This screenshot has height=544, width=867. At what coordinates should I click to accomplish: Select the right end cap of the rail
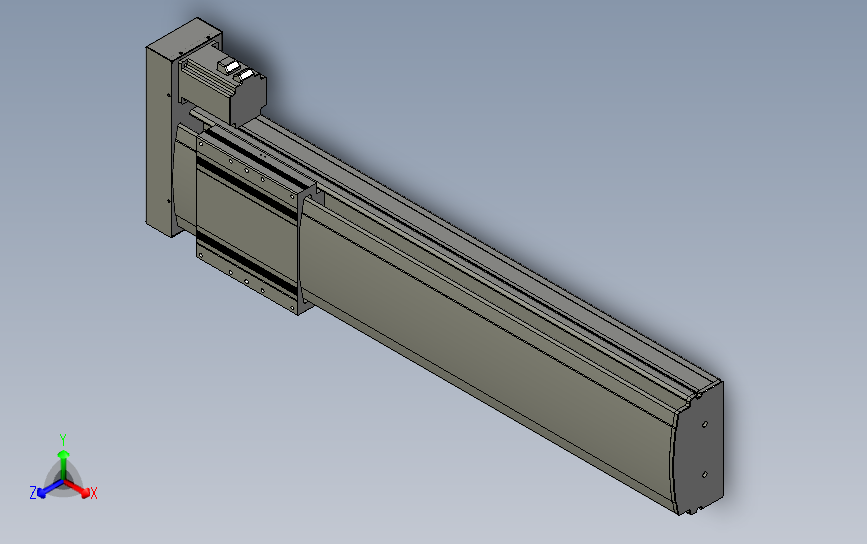pyautogui.click(x=700, y=448)
